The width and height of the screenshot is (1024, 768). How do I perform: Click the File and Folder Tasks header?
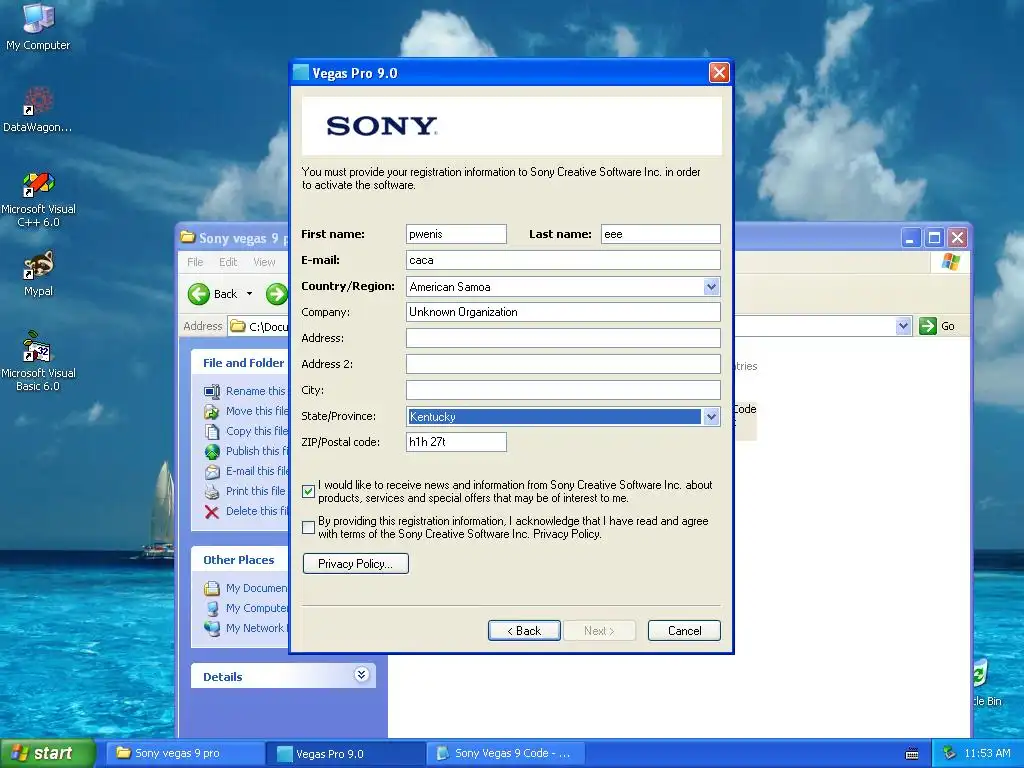click(x=240, y=362)
